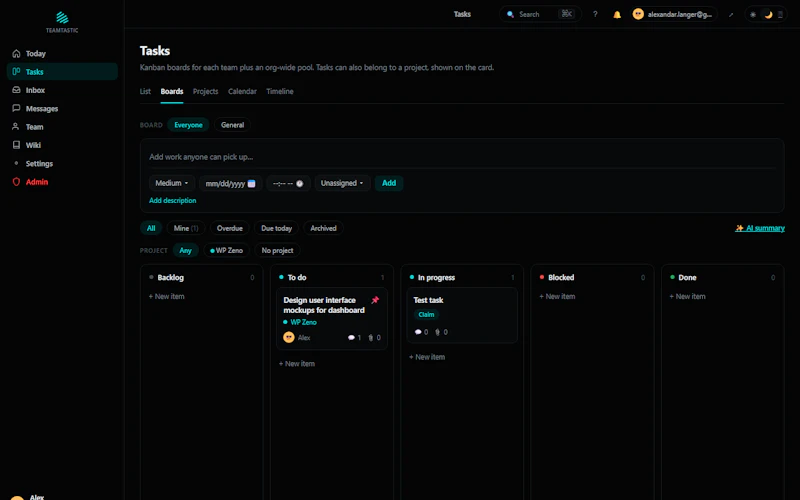Click the mm/dd/yyyy date field
This screenshot has height=500, width=800.
231,183
